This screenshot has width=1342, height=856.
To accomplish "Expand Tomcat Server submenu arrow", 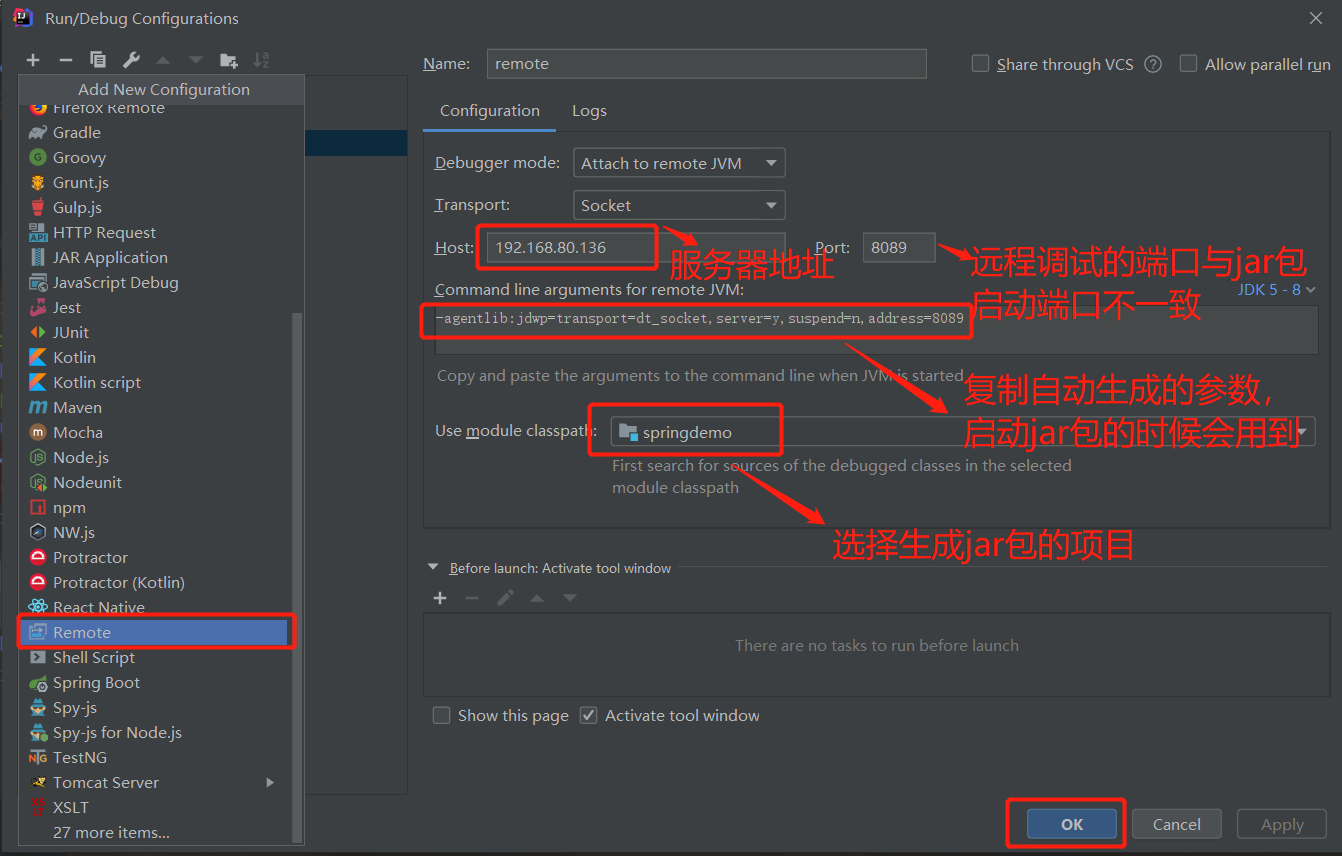I will (270, 782).
